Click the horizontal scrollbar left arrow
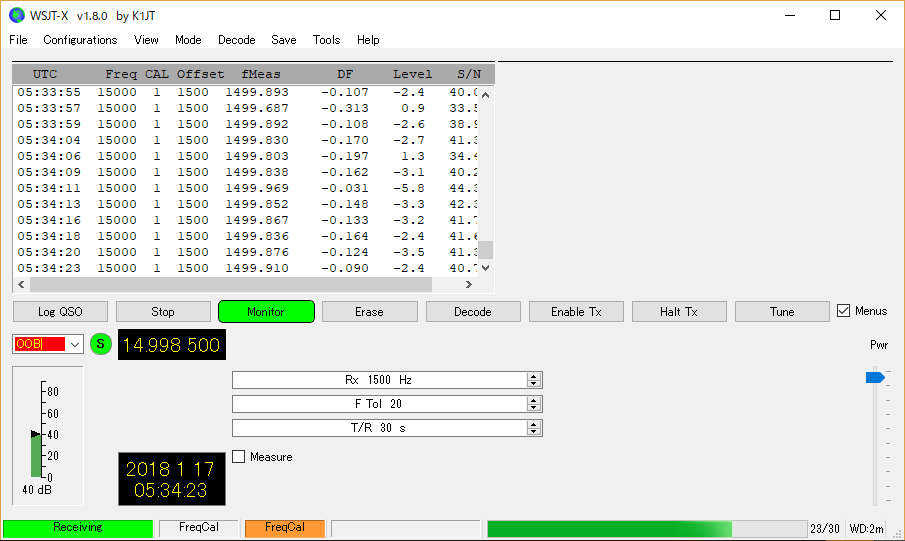 tap(21, 284)
